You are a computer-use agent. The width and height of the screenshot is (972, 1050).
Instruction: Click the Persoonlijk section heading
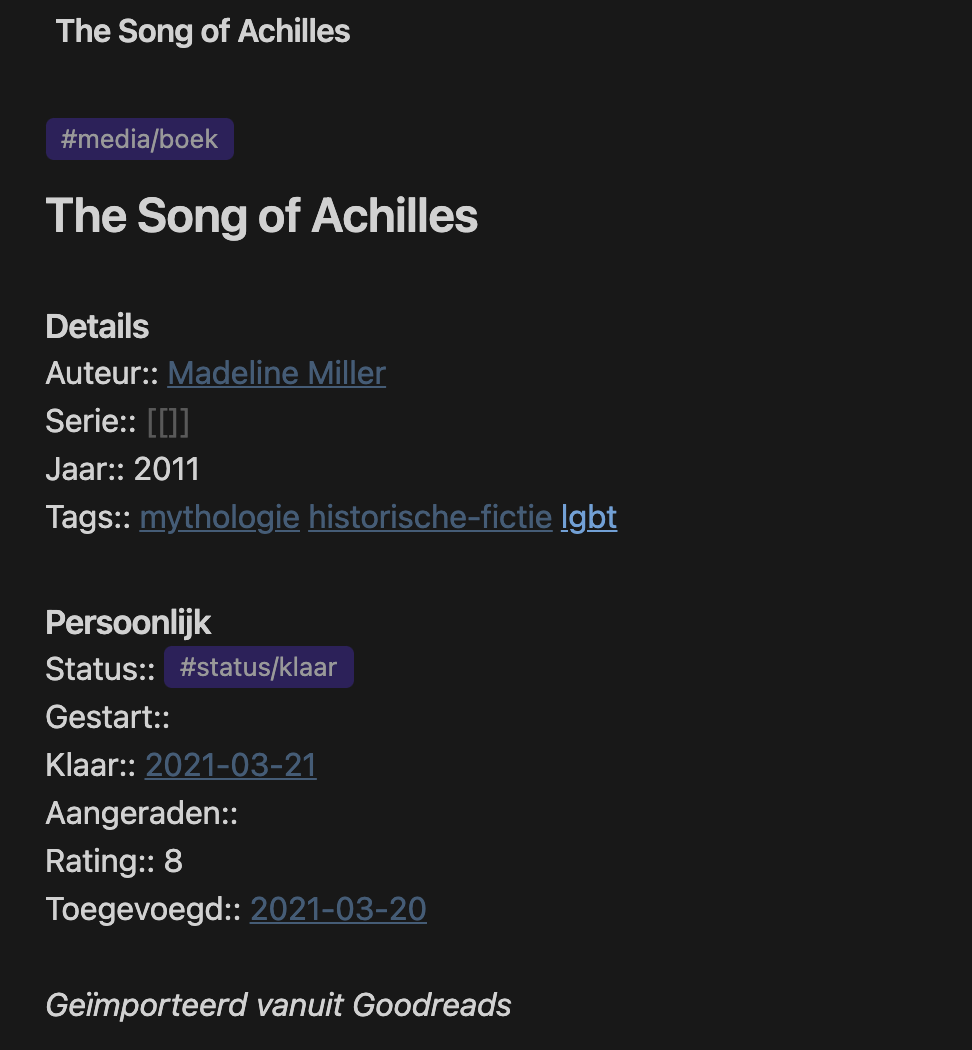(x=128, y=622)
